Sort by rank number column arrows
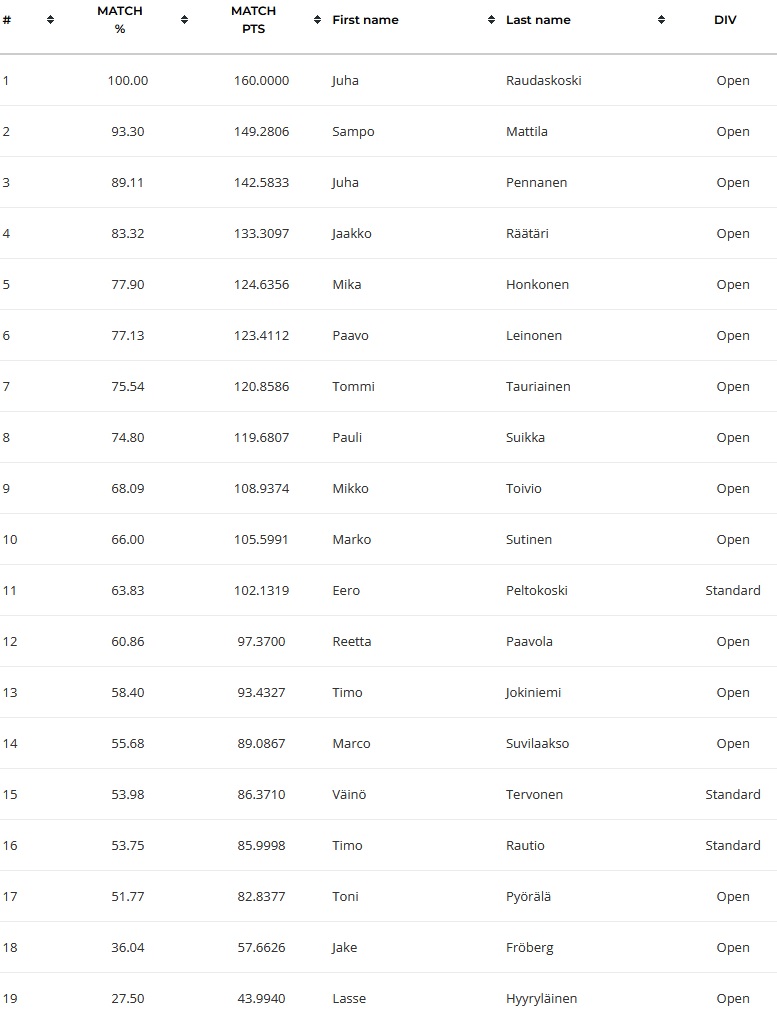This screenshot has height=1019, width=777. click(50, 20)
